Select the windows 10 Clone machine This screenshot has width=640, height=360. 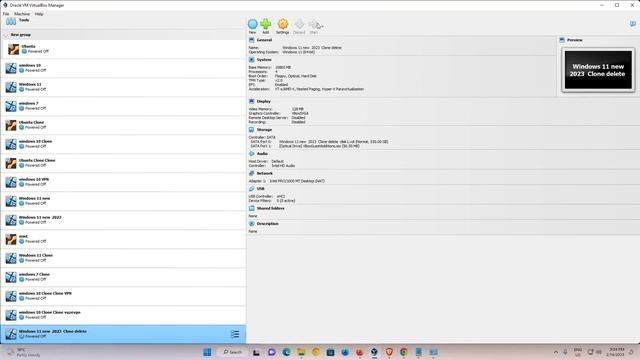point(123,144)
